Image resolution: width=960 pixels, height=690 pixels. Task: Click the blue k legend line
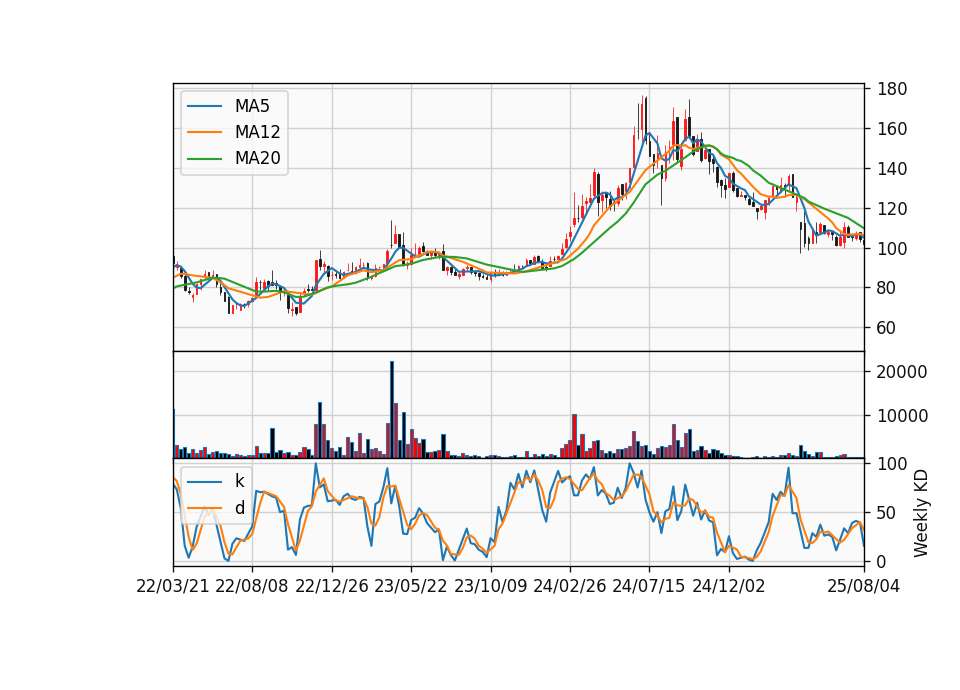[204, 482]
